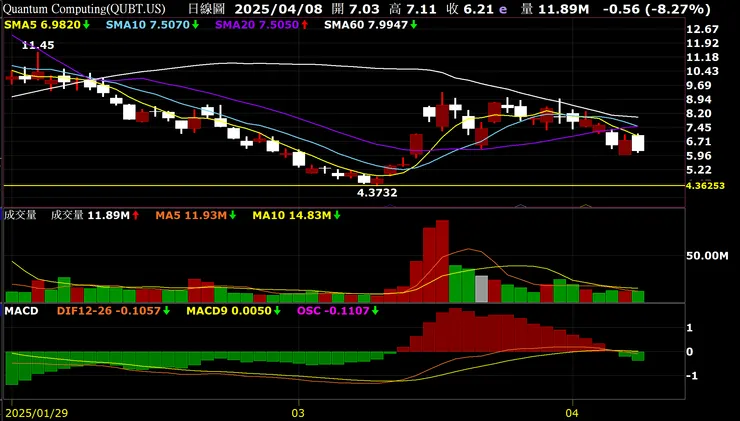Click the MACD axis label 1
Viewport: 740px width, 421px height.
(x=690, y=328)
